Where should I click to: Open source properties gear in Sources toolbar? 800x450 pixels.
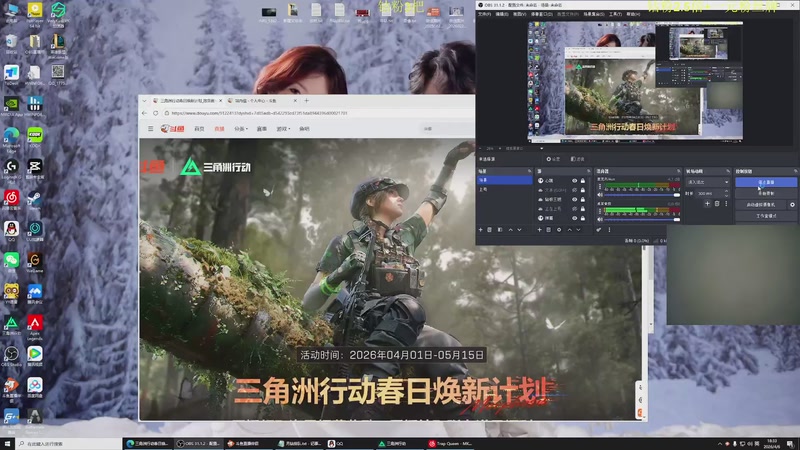559,230
